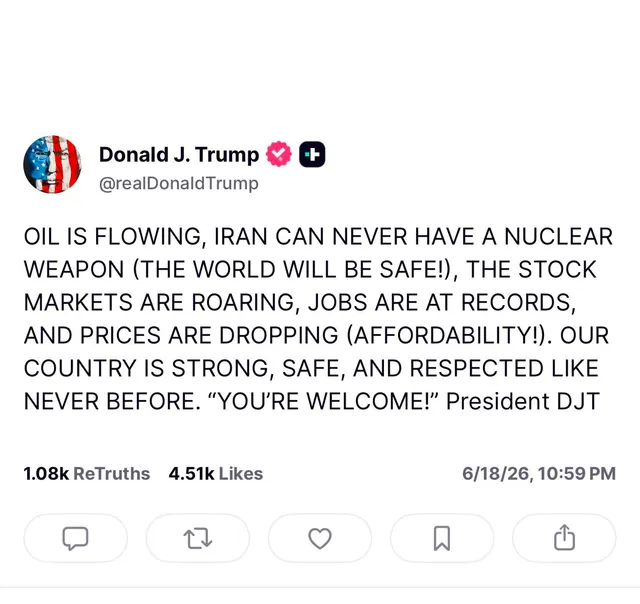This screenshot has height=604, width=640.
Task: Click the word "ReTruths" label
Action: [x=112, y=474]
